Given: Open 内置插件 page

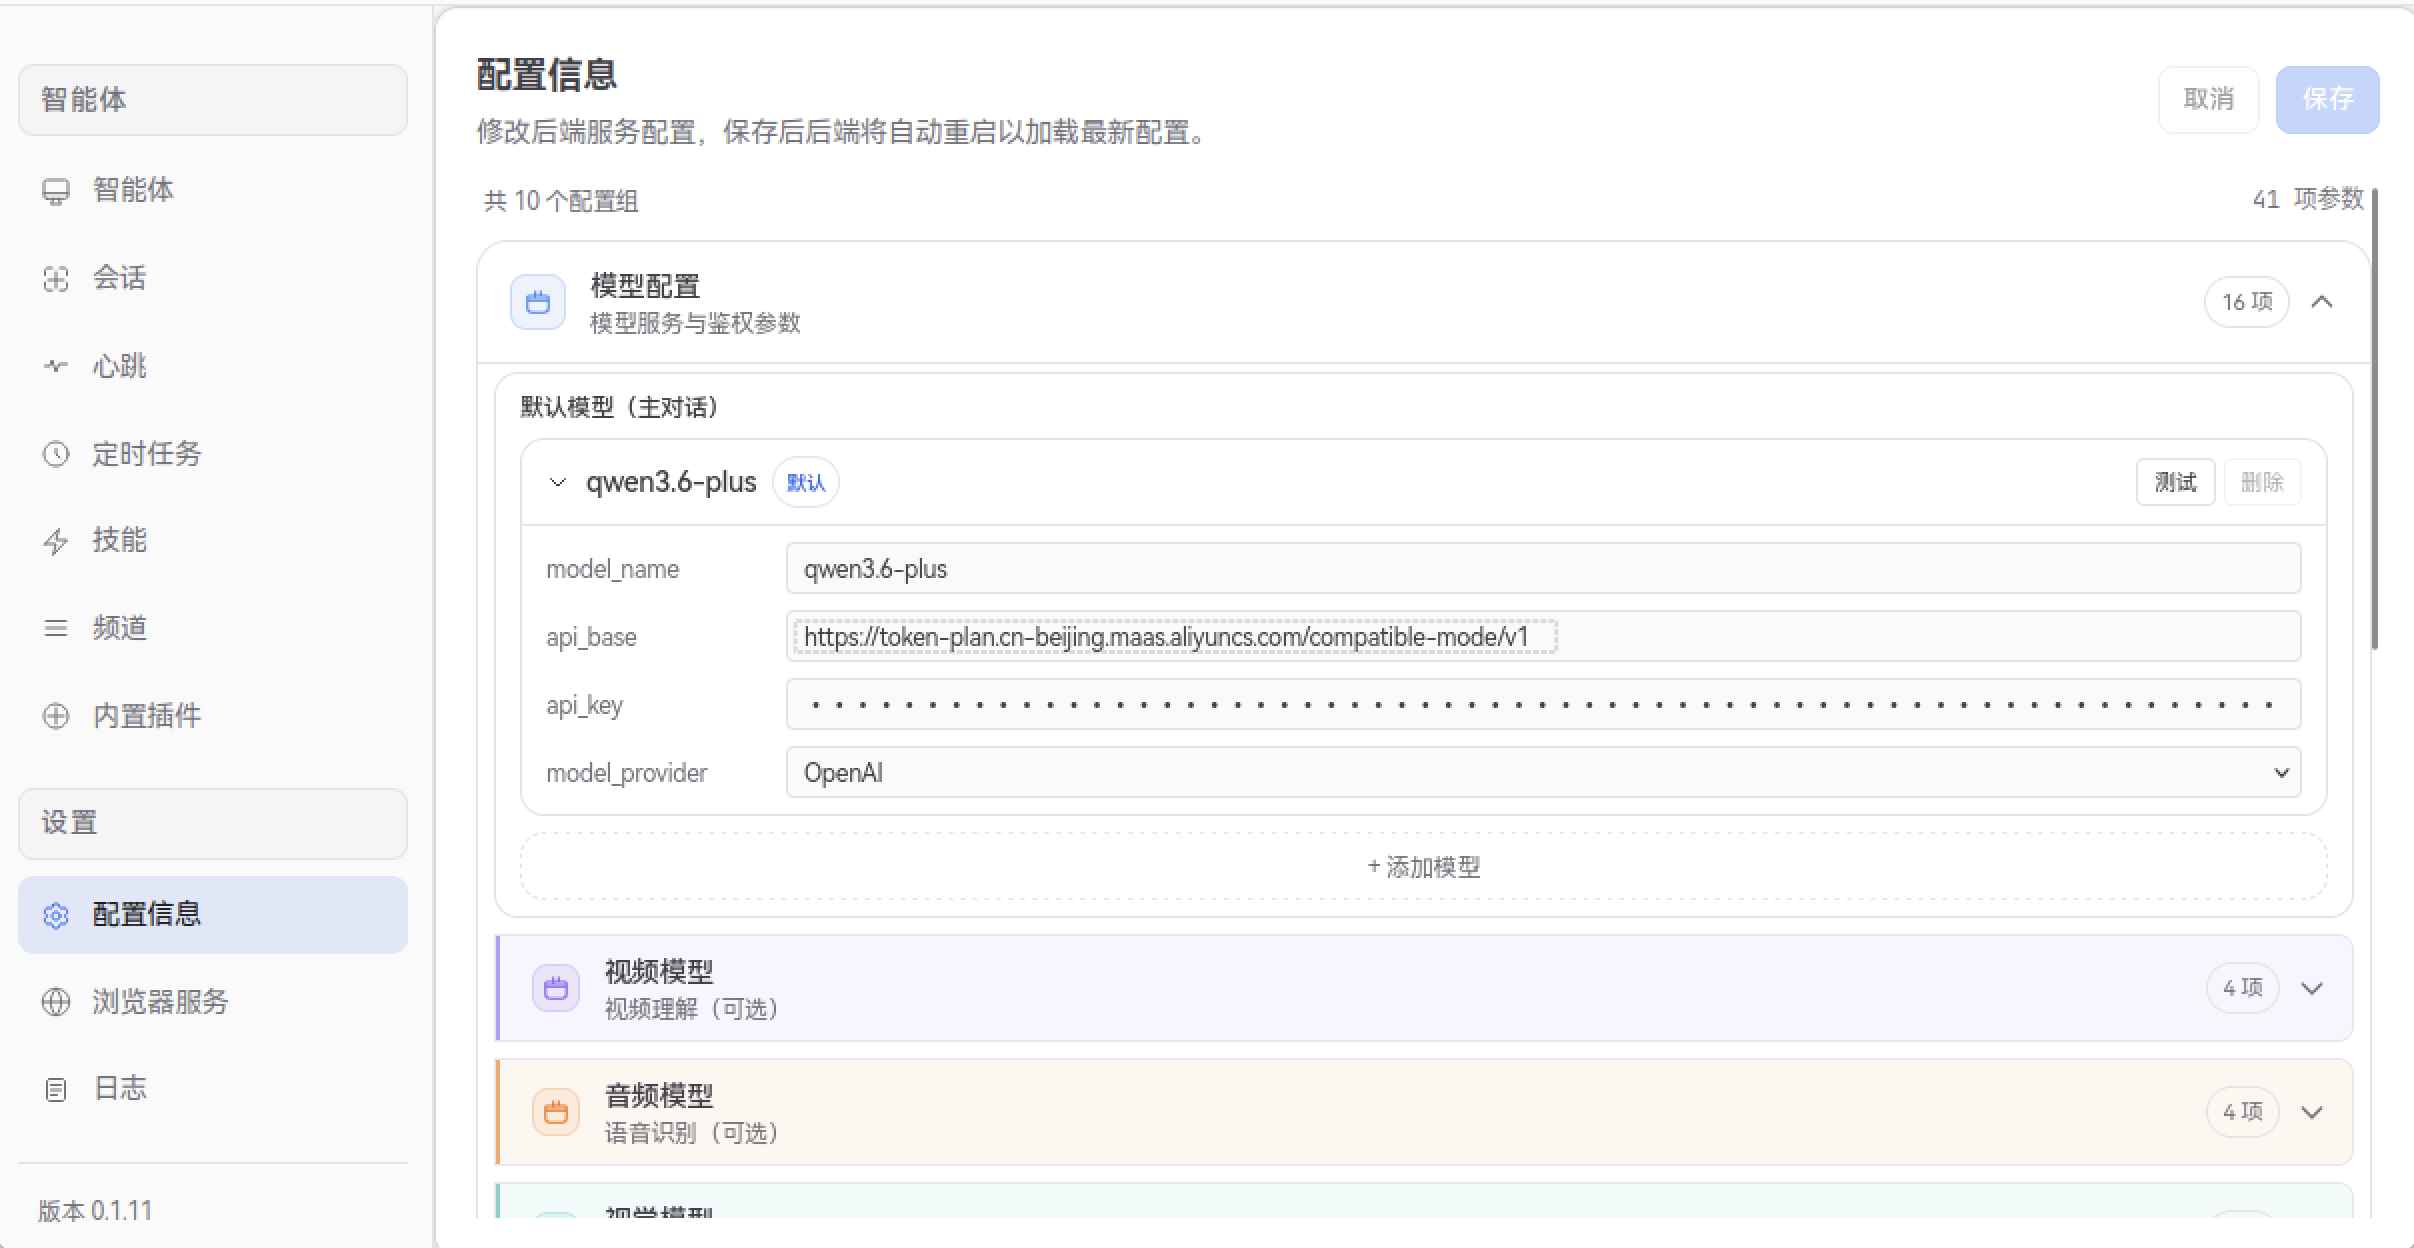Looking at the screenshot, I should point(213,716).
